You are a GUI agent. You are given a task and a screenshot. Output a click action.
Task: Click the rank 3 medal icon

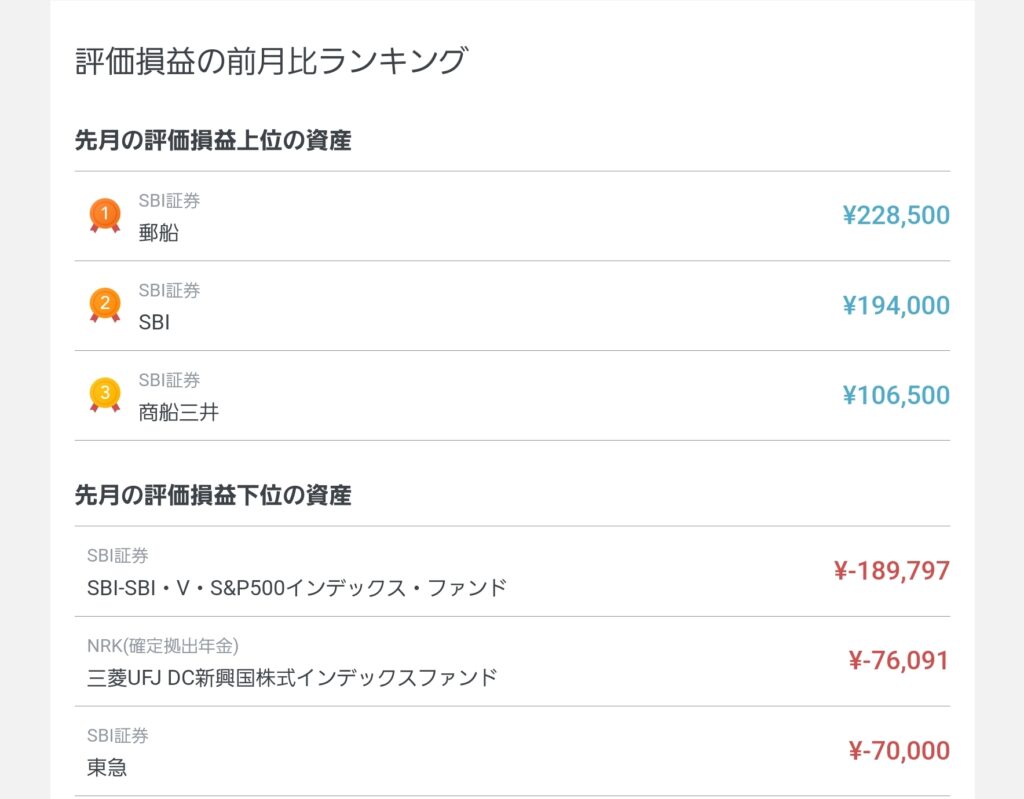[104, 394]
